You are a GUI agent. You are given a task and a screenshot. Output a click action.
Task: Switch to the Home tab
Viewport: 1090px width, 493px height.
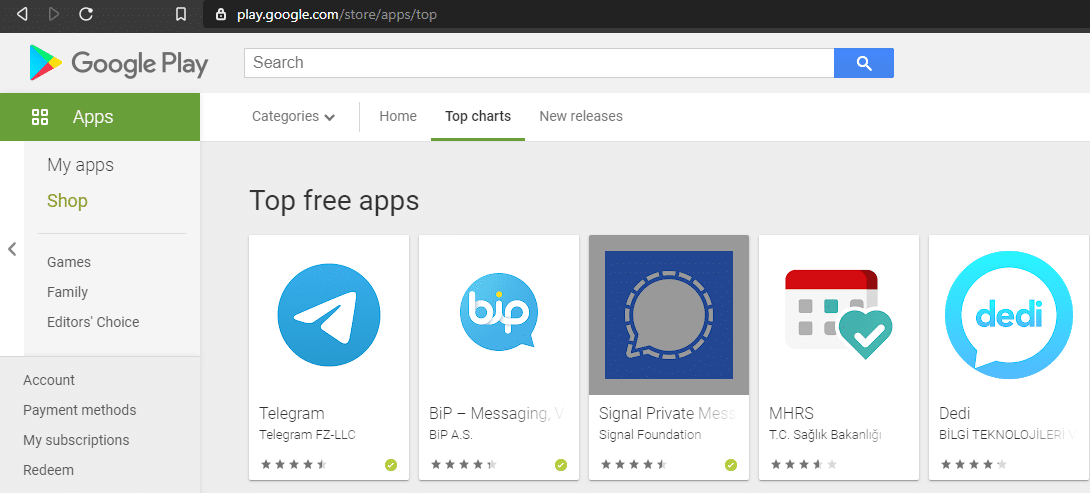pos(398,116)
